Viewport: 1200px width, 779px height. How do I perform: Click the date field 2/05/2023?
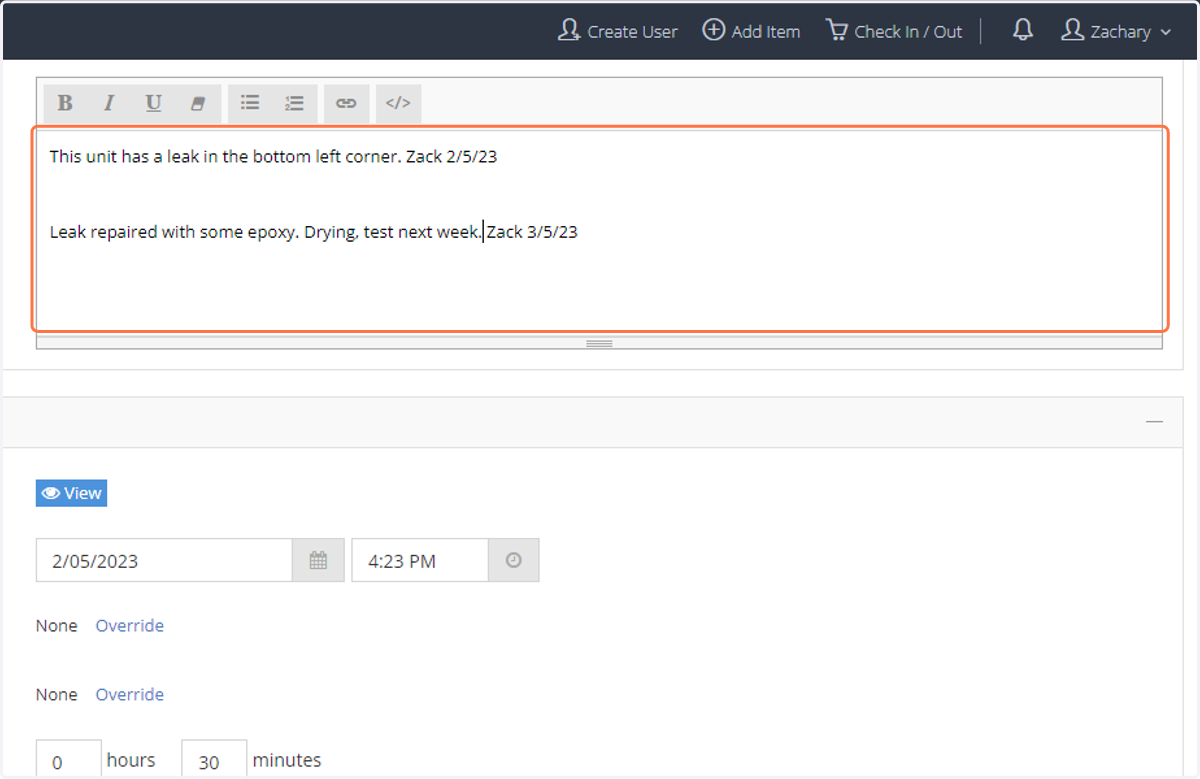click(164, 561)
